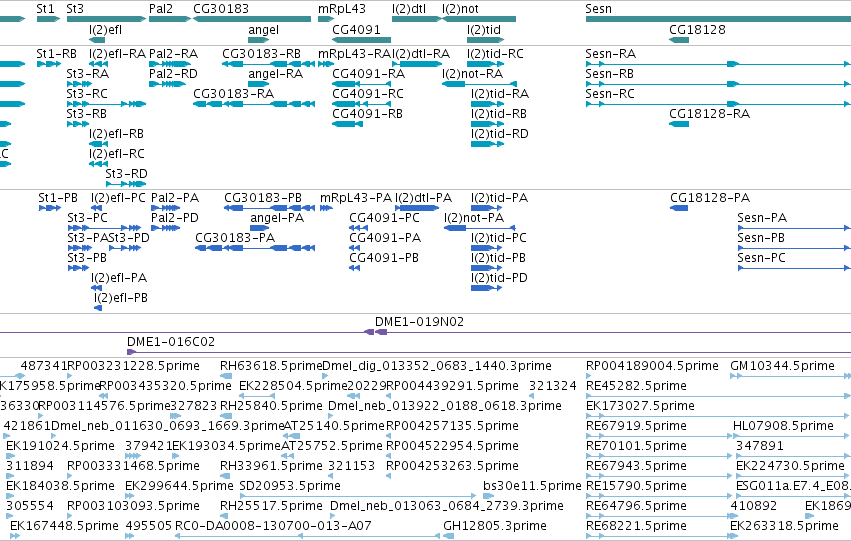Click the Sesn-PC protein label
The width and height of the screenshot is (851, 541).
(x=761, y=258)
